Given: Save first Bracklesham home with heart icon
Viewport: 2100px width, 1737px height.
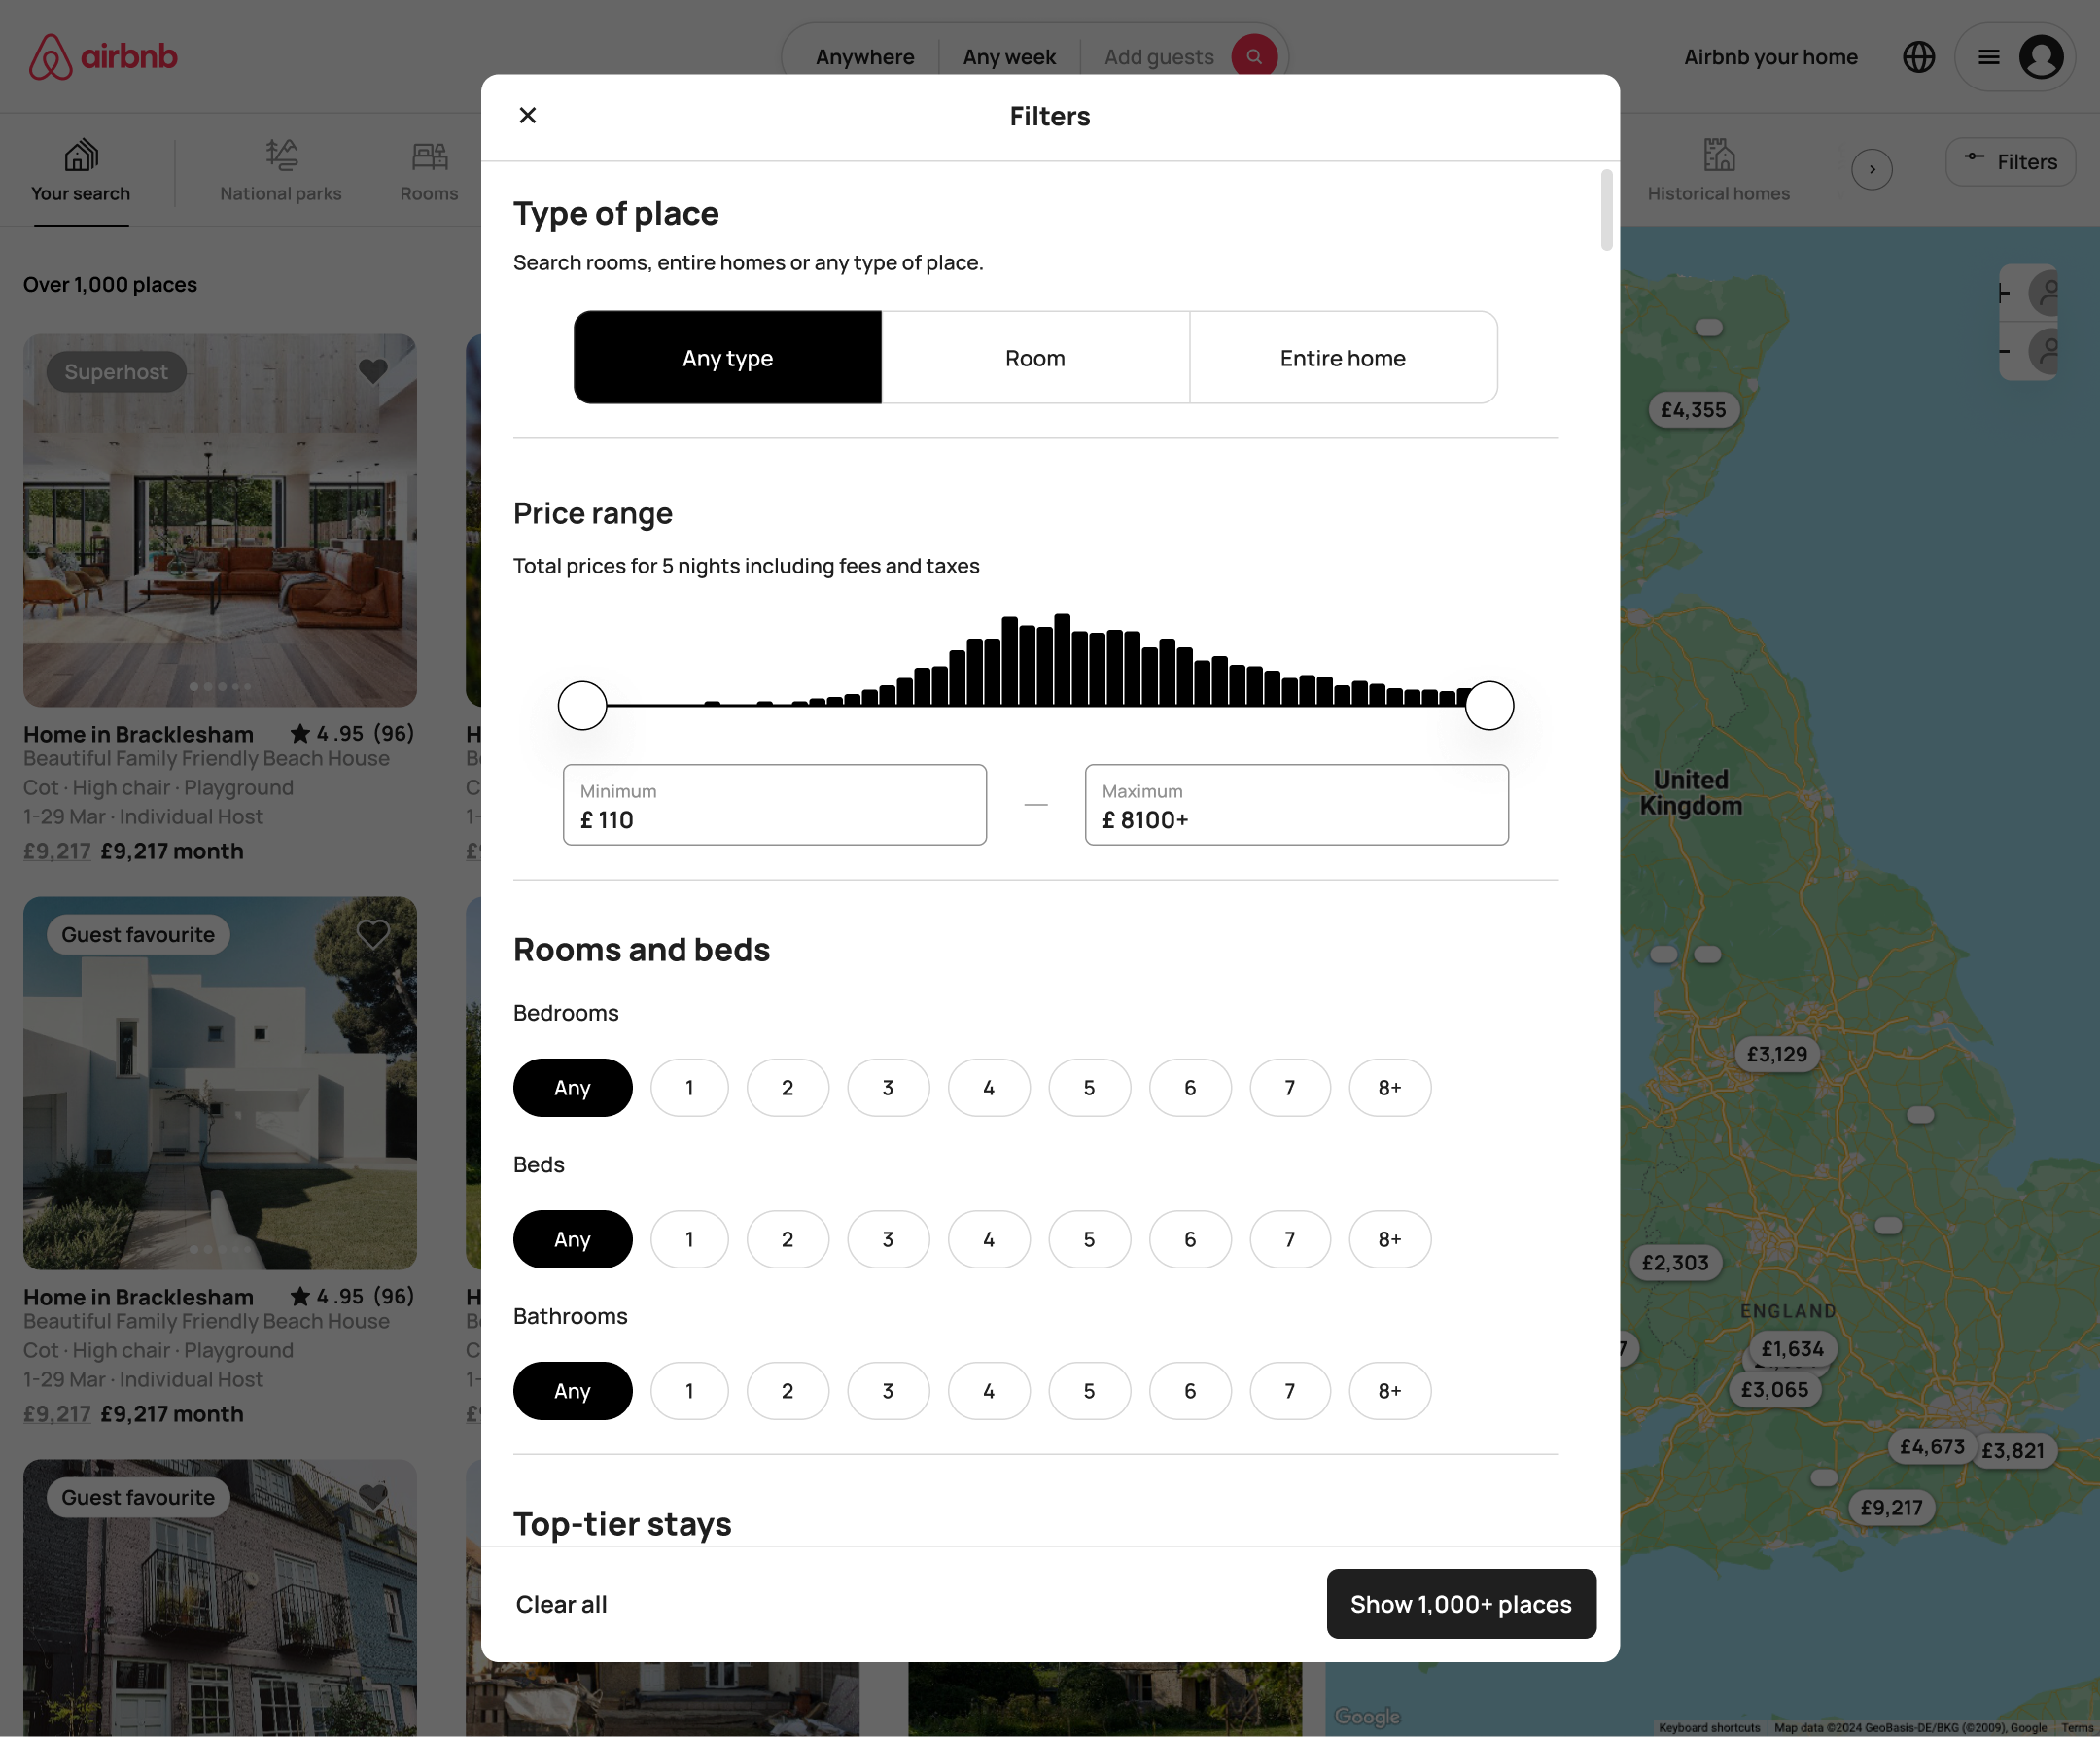Looking at the screenshot, I should coord(373,371).
